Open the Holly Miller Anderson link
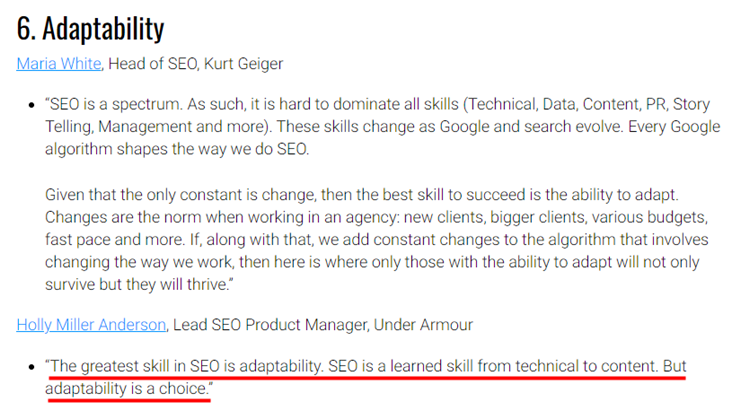 pyautogui.click(x=91, y=325)
